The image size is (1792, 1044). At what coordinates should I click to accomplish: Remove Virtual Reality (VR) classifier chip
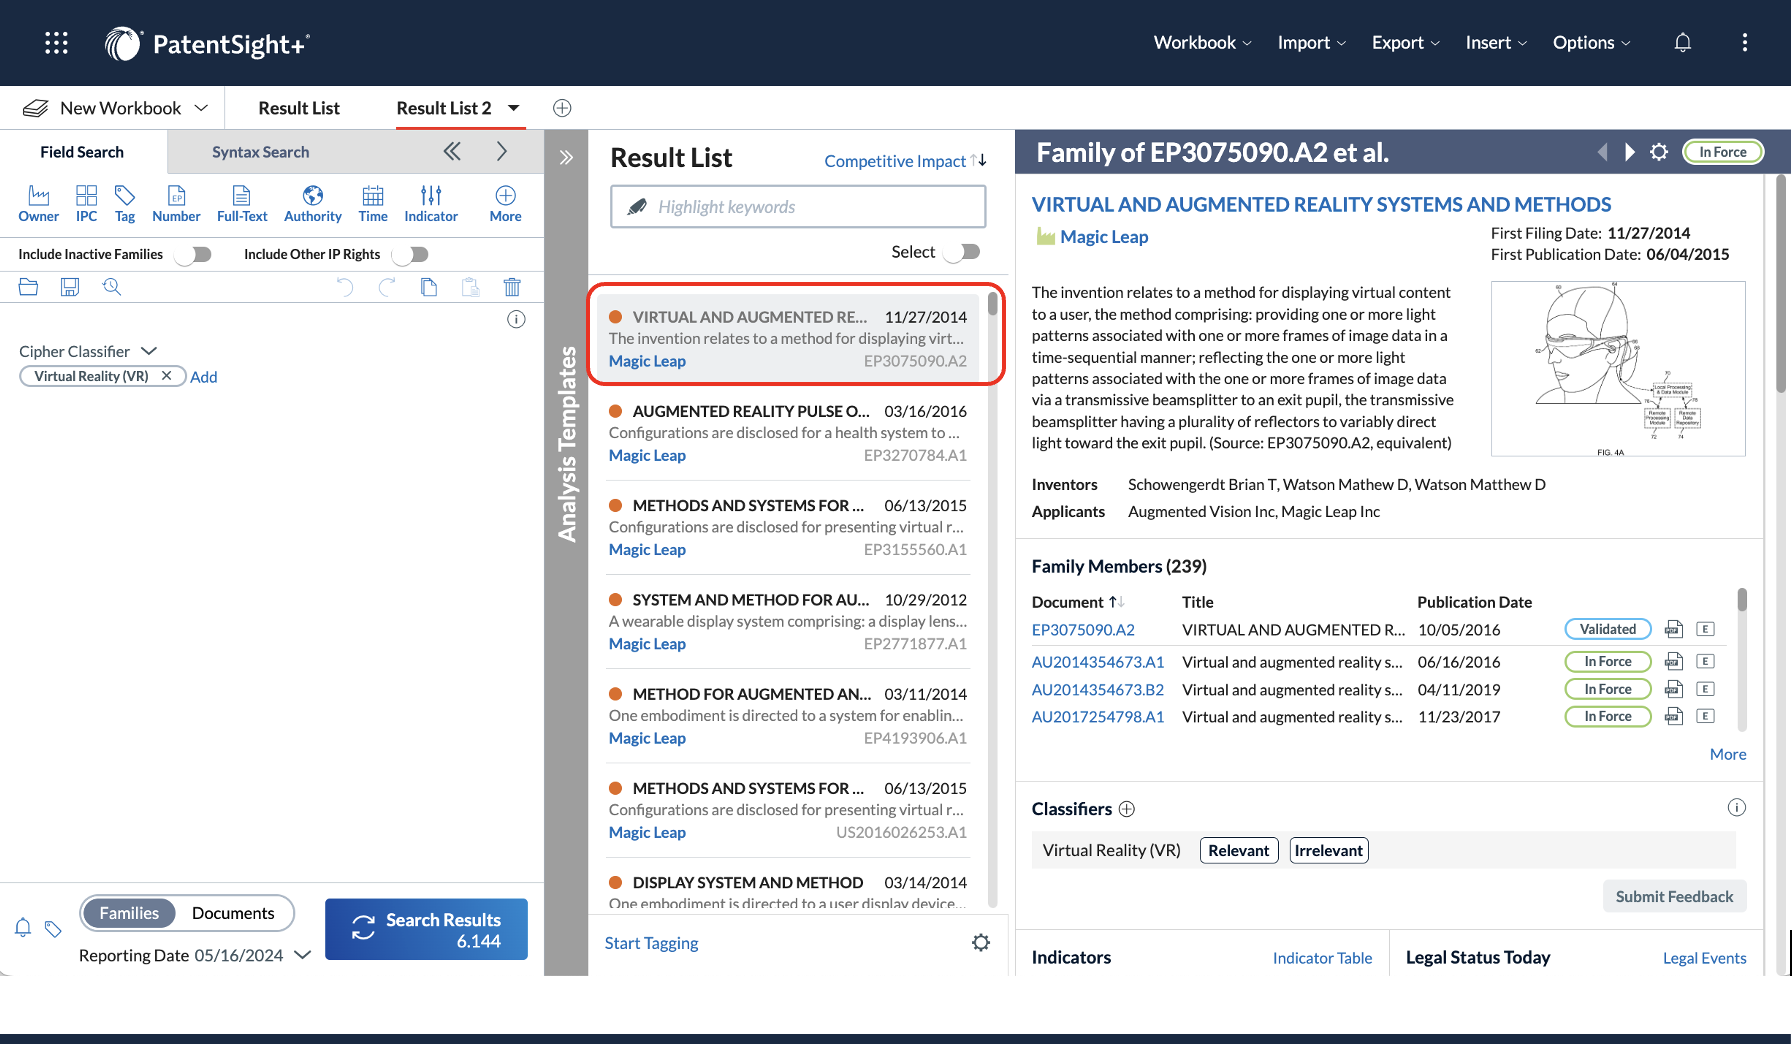167,376
